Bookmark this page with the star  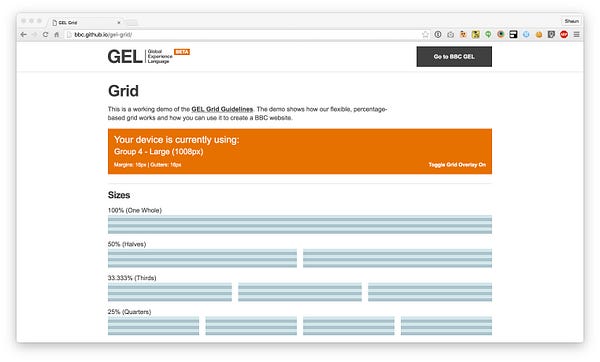tap(425, 34)
